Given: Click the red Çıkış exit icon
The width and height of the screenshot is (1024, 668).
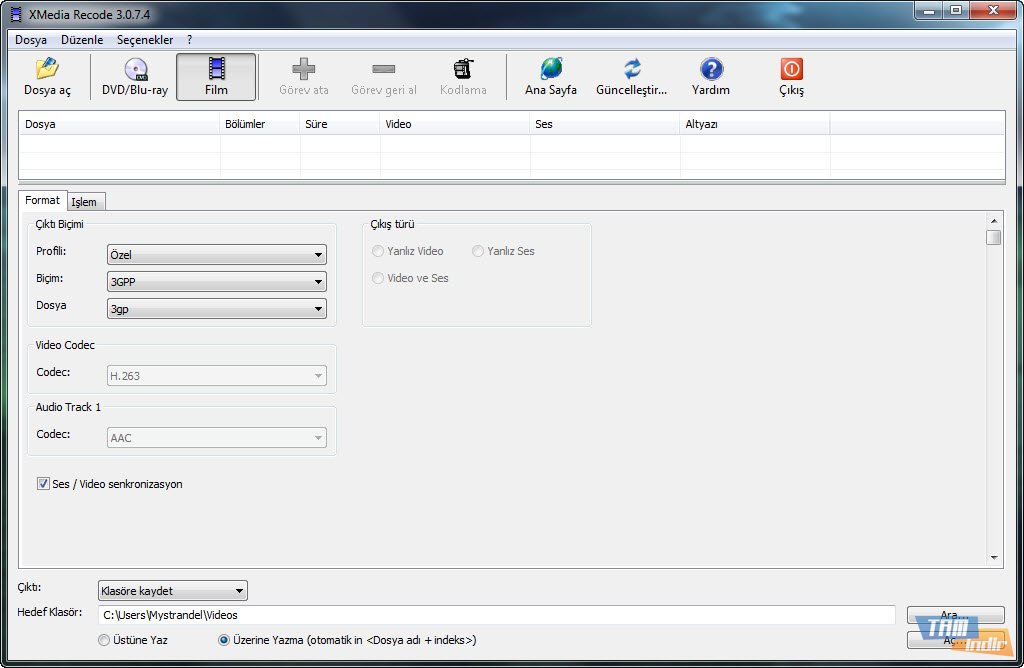Looking at the screenshot, I should [x=791, y=70].
